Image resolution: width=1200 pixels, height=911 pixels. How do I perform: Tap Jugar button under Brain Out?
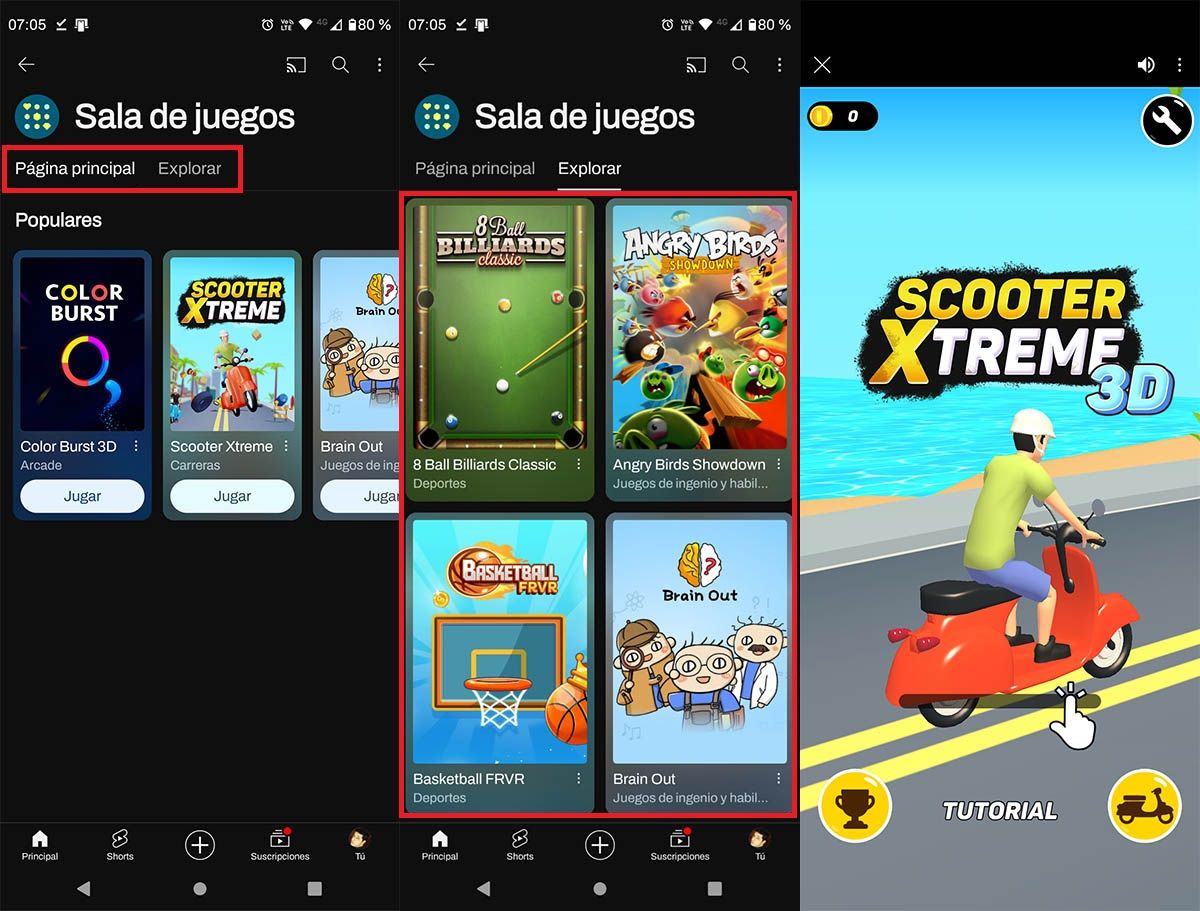coord(360,496)
